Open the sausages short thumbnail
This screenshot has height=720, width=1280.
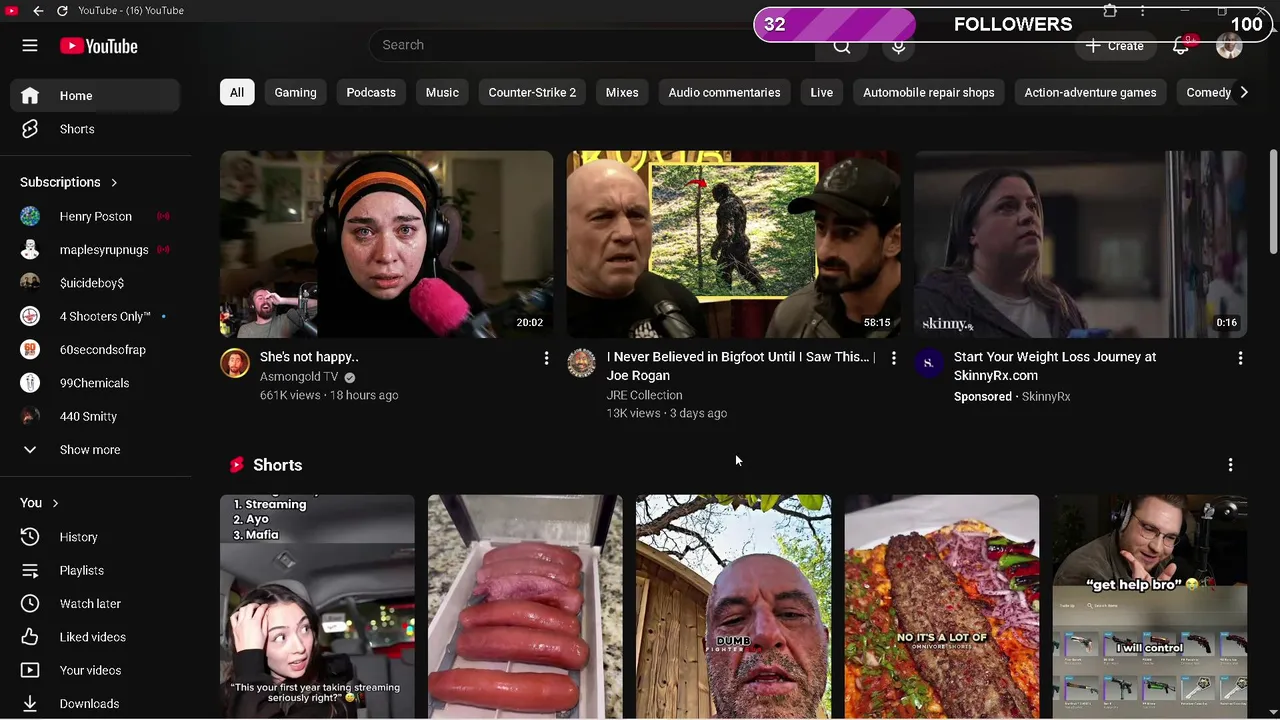(x=525, y=607)
